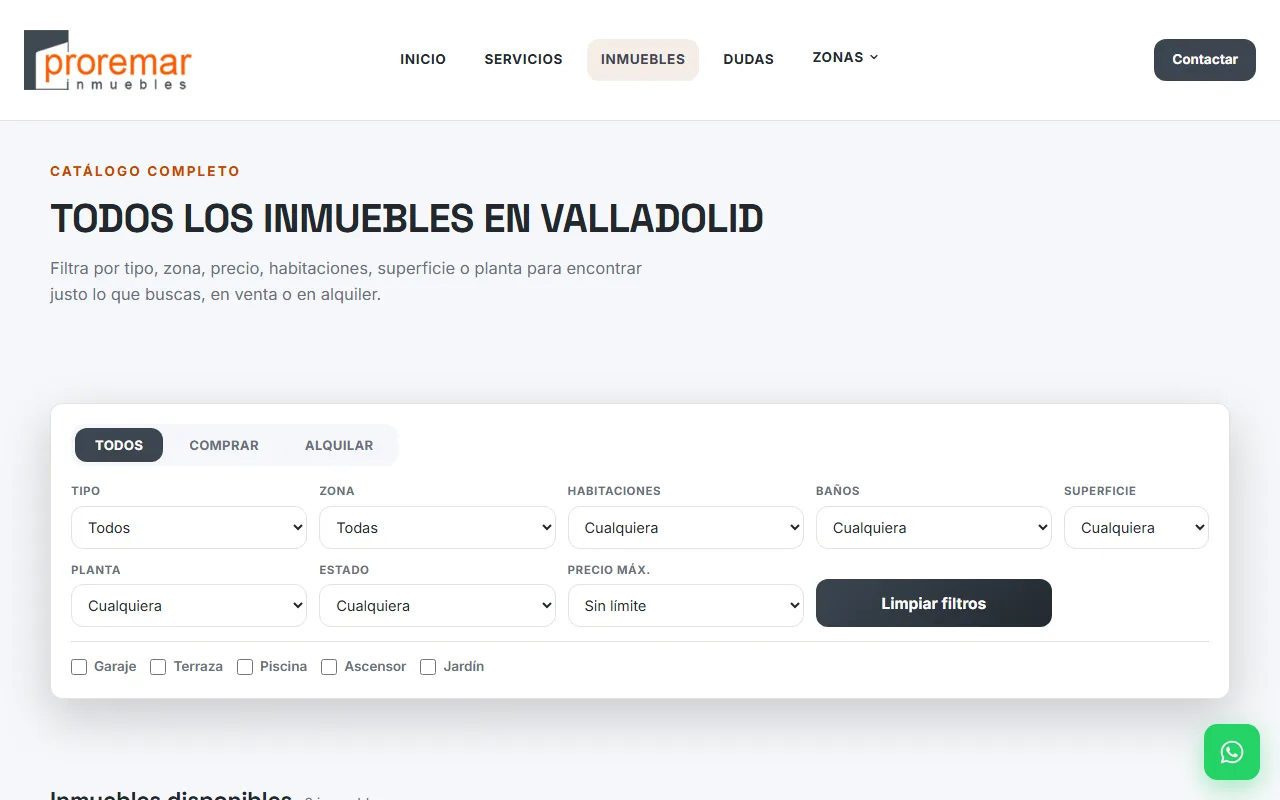Check the Piscina option
The height and width of the screenshot is (800, 1280).
pos(245,667)
